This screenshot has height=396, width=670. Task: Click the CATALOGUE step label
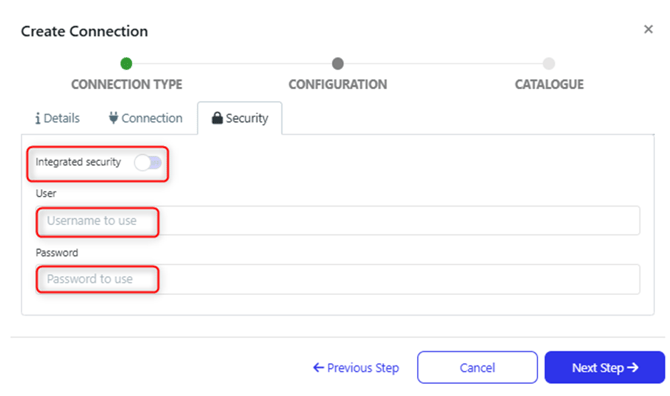coord(549,85)
